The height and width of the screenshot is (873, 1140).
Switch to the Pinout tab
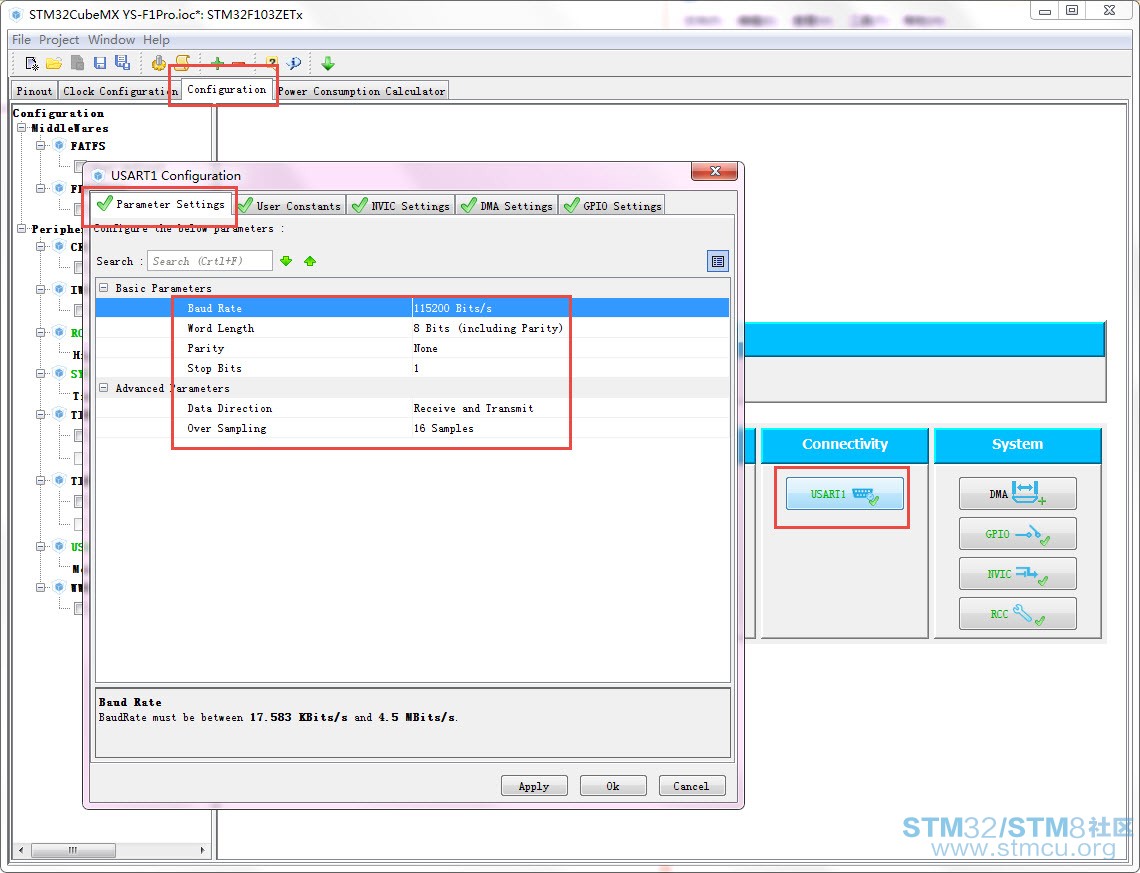tap(34, 91)
